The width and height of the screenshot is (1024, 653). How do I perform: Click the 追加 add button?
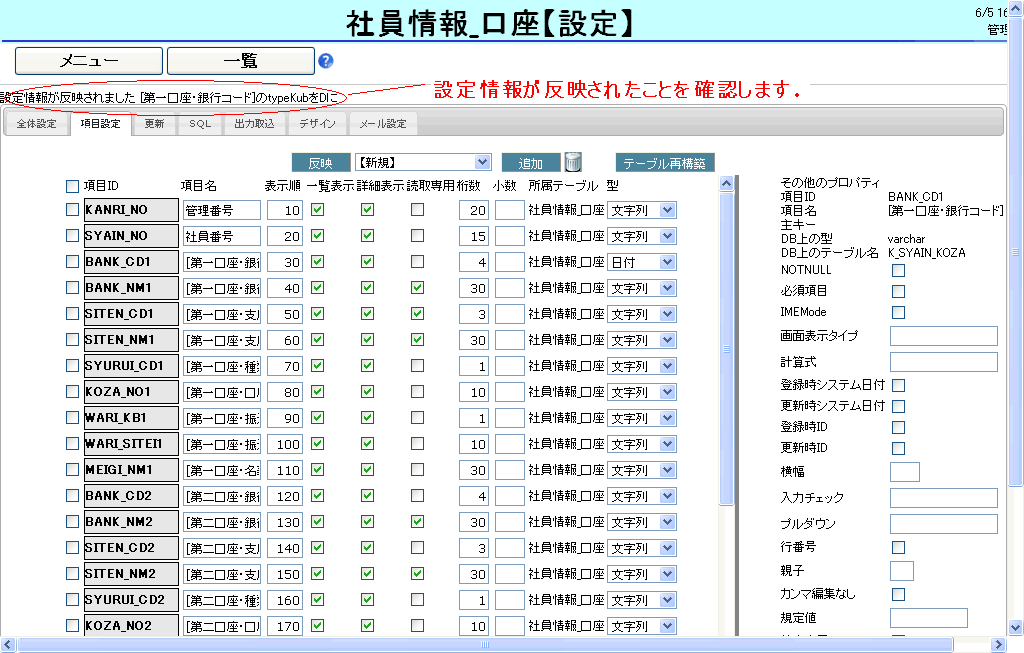pos(530,163)
